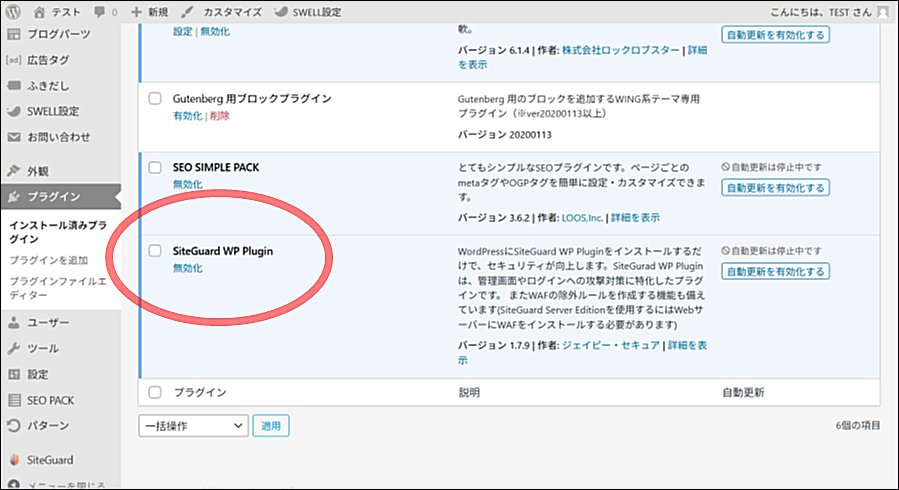This screenshot has width=899, height=490.
Task: Click the 自動更新 column footer label
Action: [x=743, y=393]
